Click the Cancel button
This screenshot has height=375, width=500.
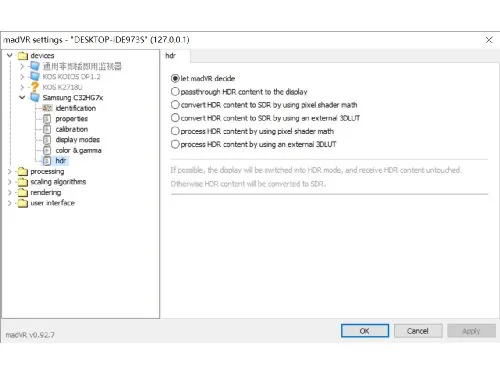pos(418,331)
